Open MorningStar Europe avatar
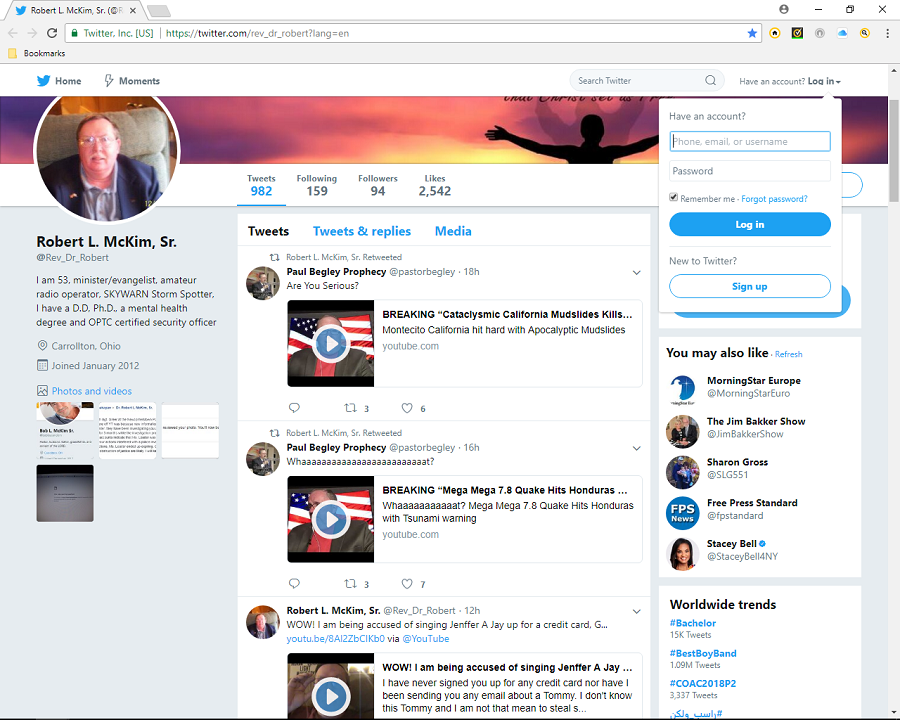 tap(682, 390)
